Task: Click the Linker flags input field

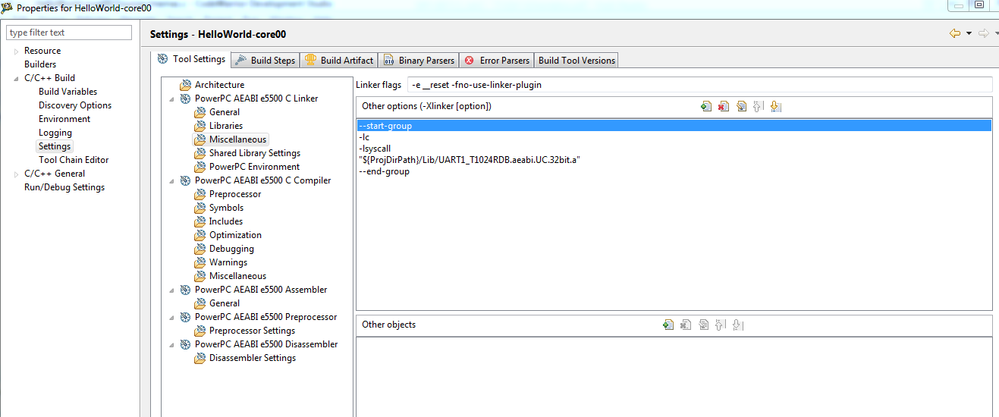Action: tap(698, 85)
